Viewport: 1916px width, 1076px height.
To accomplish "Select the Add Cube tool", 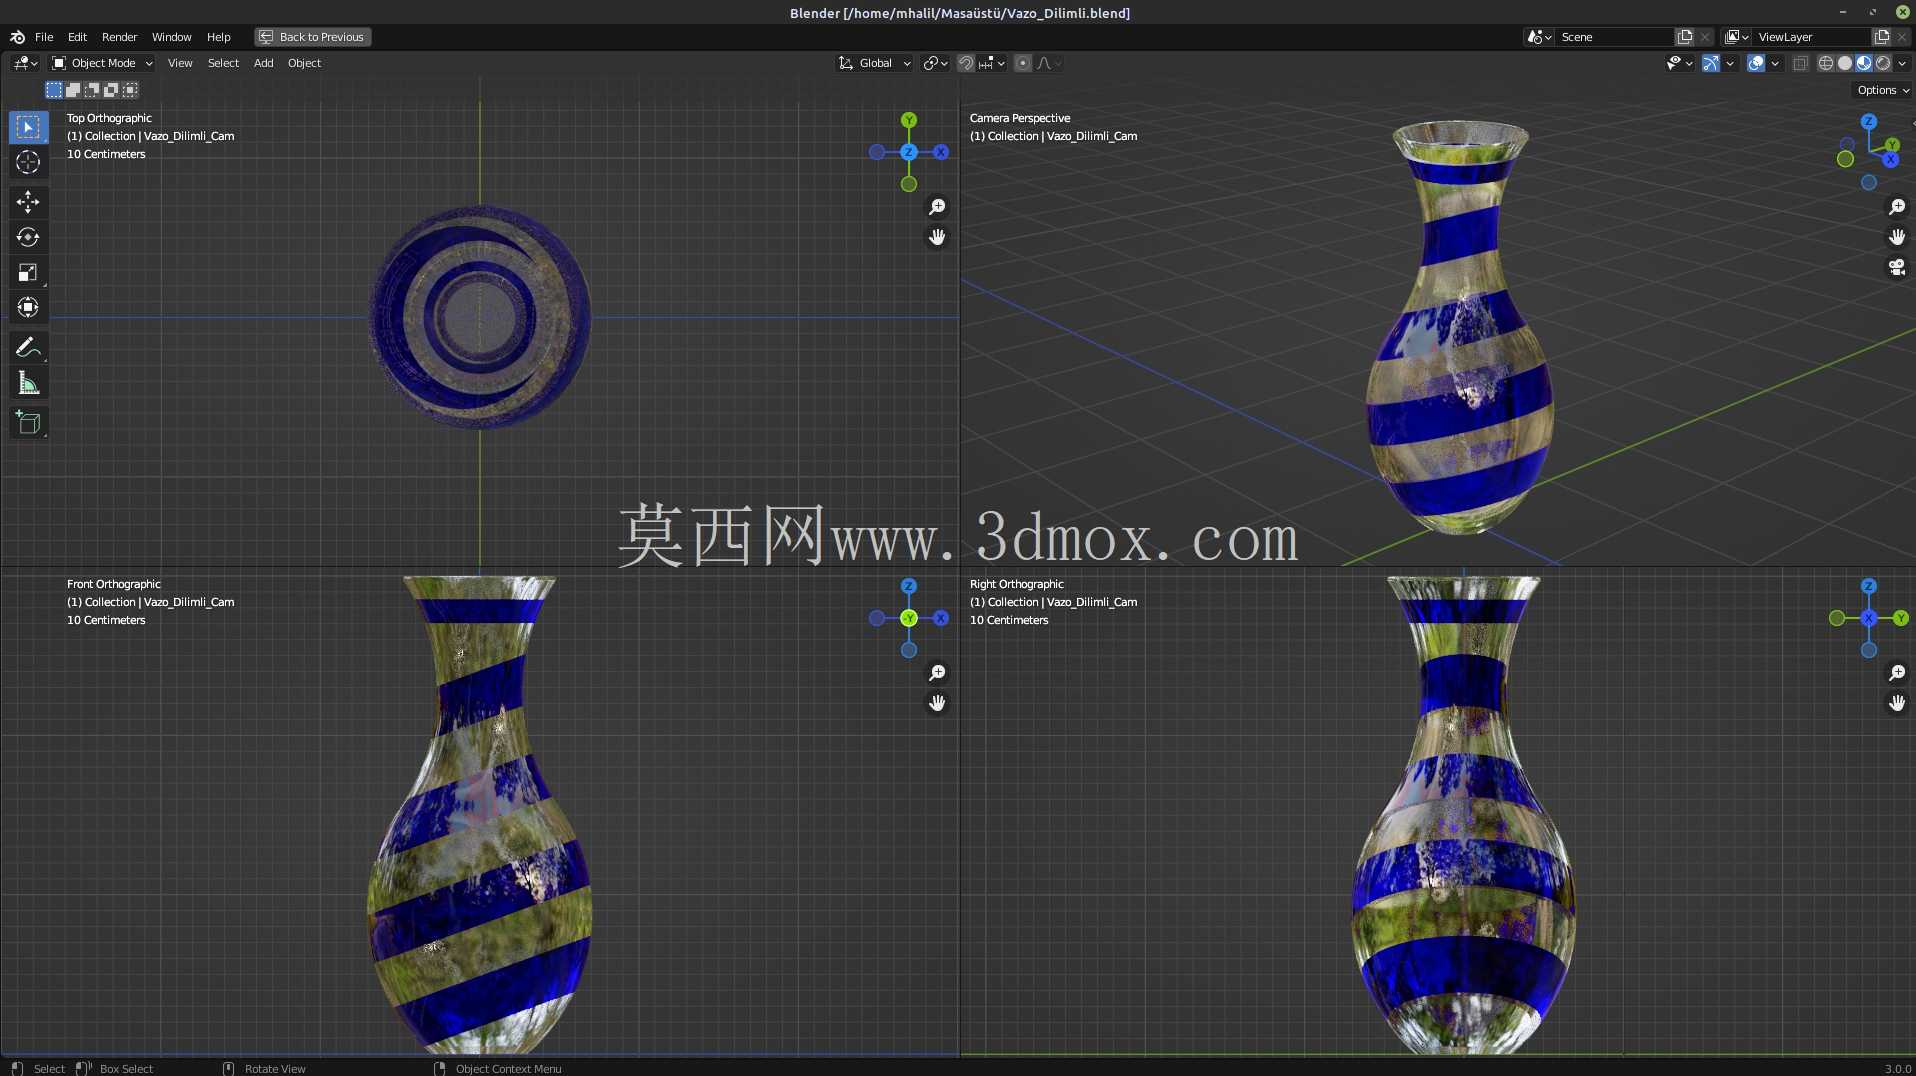I will [28, 422].
